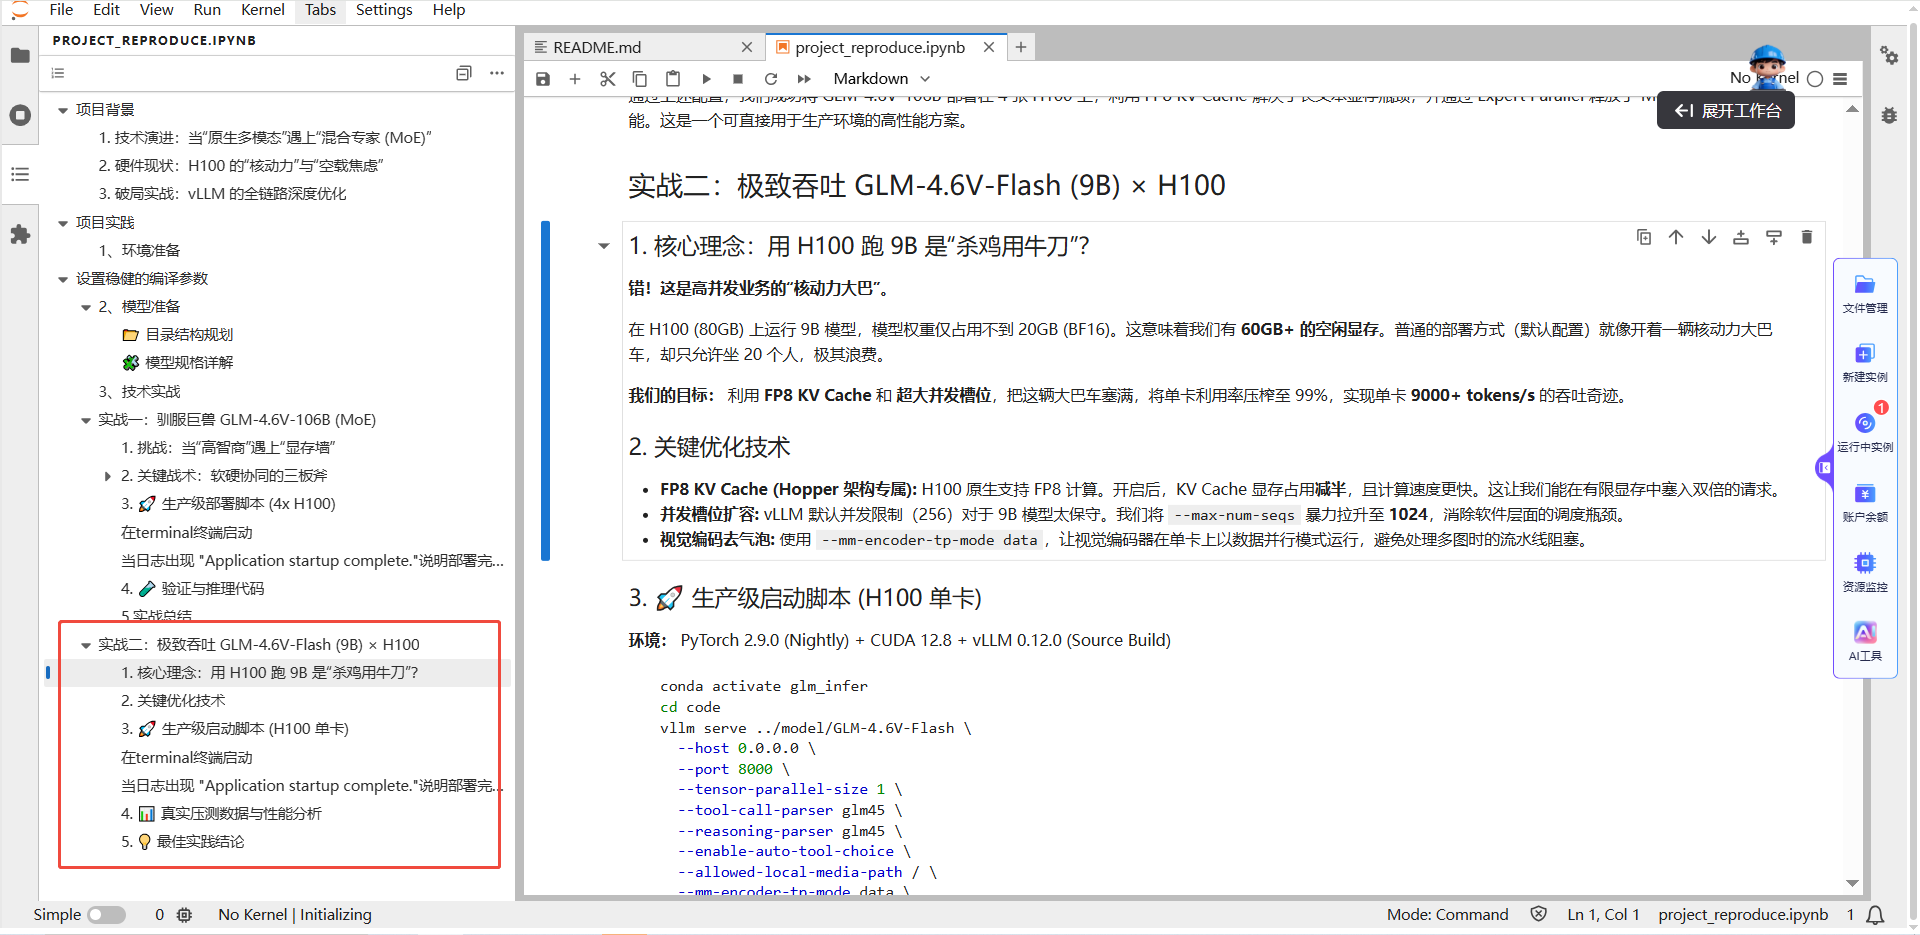Go to 5. 最佳实践结论 heading
This screenshot has height=935, width=1920.
[183, 842]
